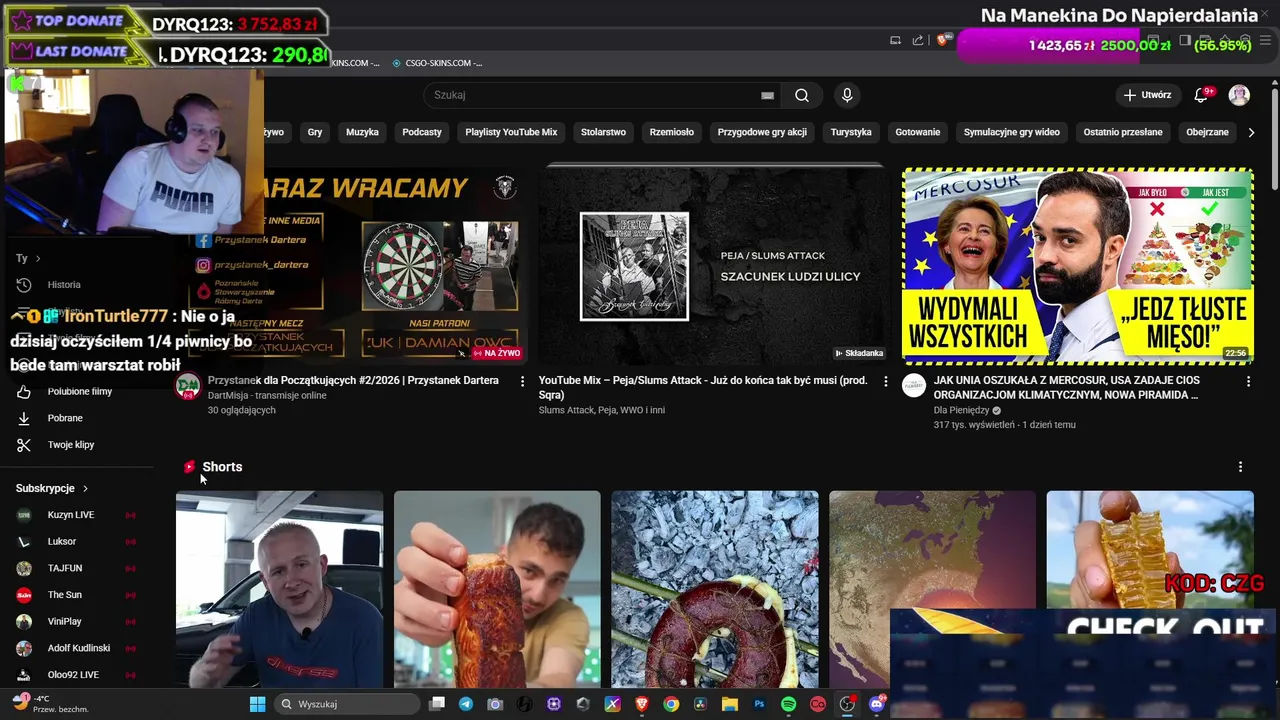Open the on-screen keyboard icon in search box

pos(767,95)
